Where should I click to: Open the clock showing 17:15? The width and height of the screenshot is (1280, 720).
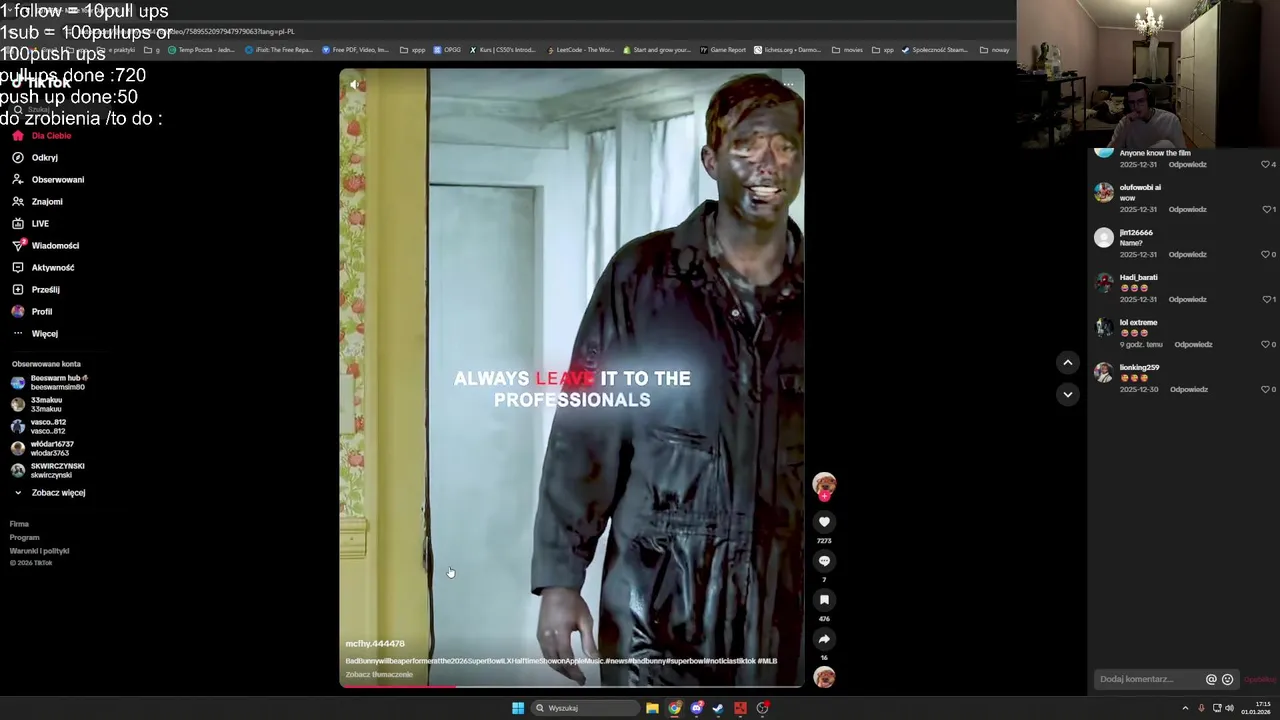[x=1255, y=708]
